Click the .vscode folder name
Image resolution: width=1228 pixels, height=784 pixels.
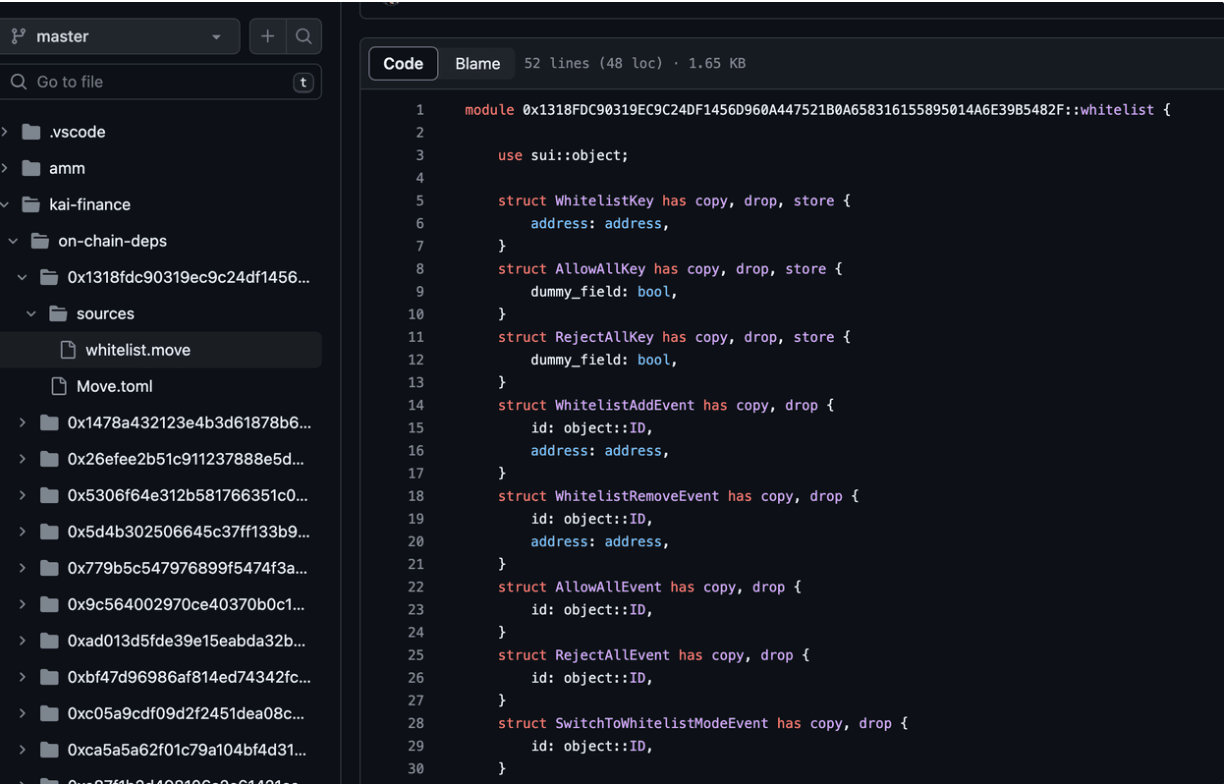point(77,132)
